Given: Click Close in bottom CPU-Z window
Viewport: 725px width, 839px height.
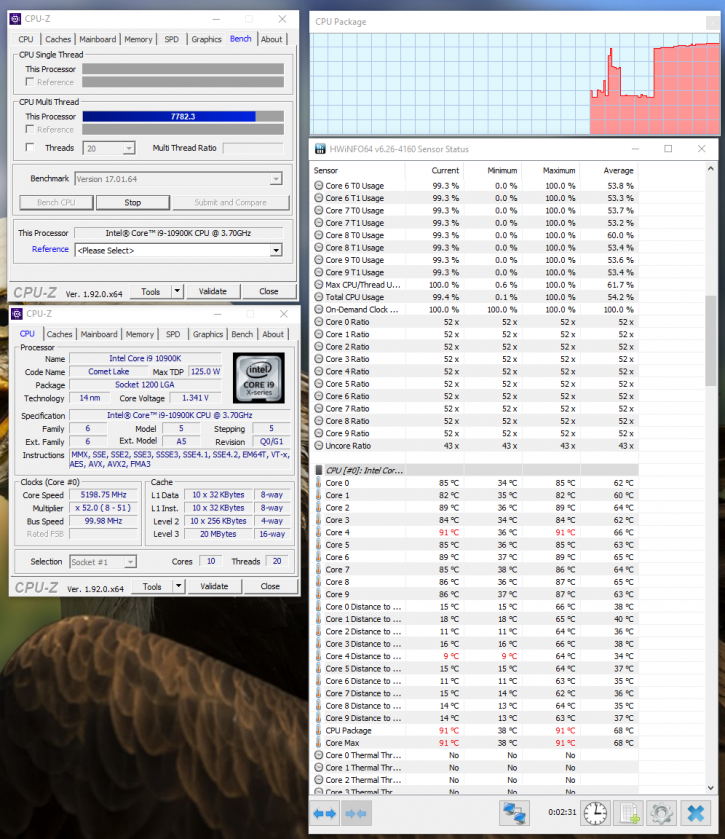Looking at the screenshot, I should (270, 586).
